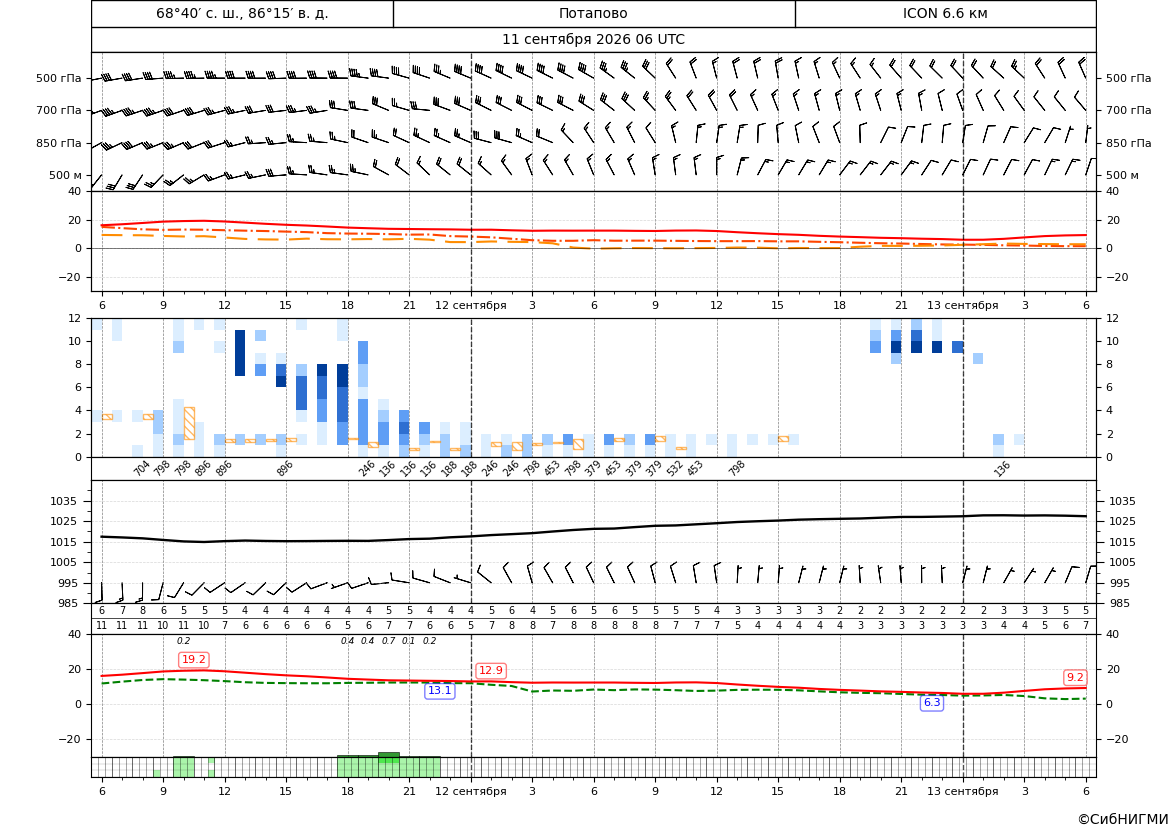Screen dimensions: 1169x827
Task: Click the red 19.2 maximum temperature label
Action: point(194,660)
